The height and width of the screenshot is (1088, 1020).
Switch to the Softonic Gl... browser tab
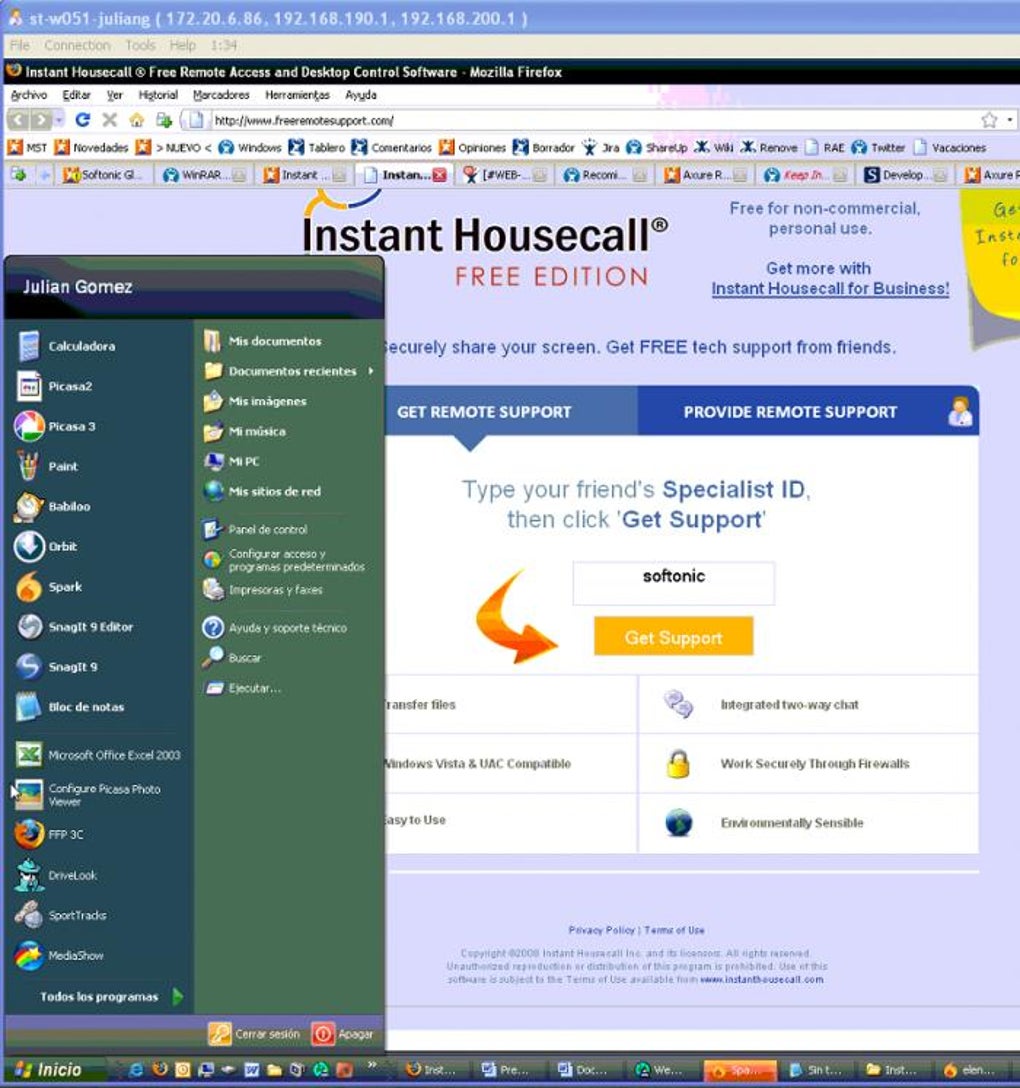click(x=104, y=175)
